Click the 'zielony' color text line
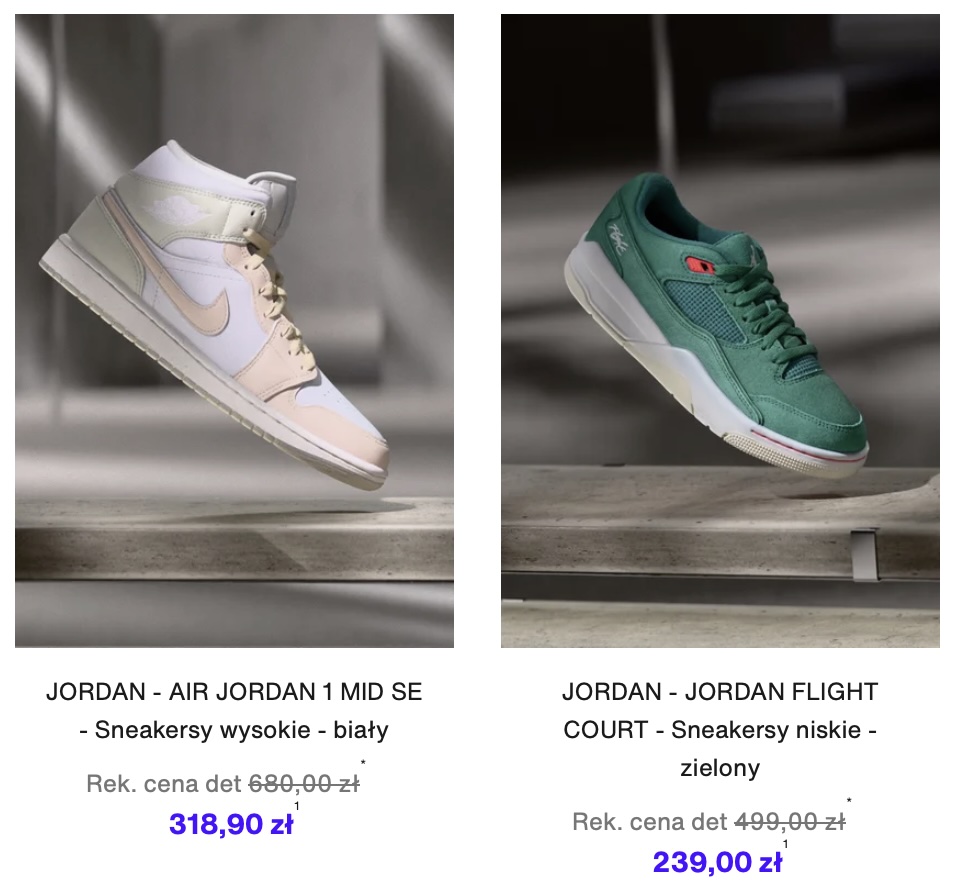Image resolution: width=958 pixels, height=894 pixels. [720, 768]
